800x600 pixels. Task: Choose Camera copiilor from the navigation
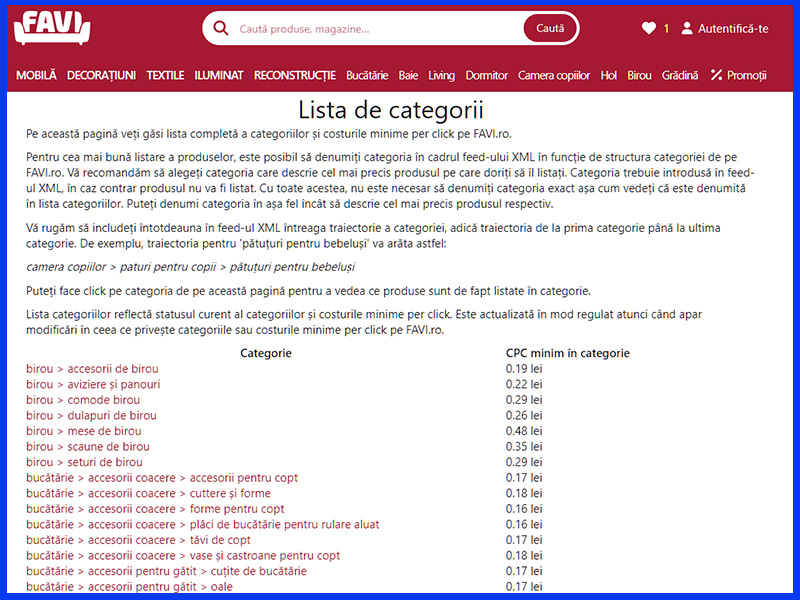coord(554,75)
